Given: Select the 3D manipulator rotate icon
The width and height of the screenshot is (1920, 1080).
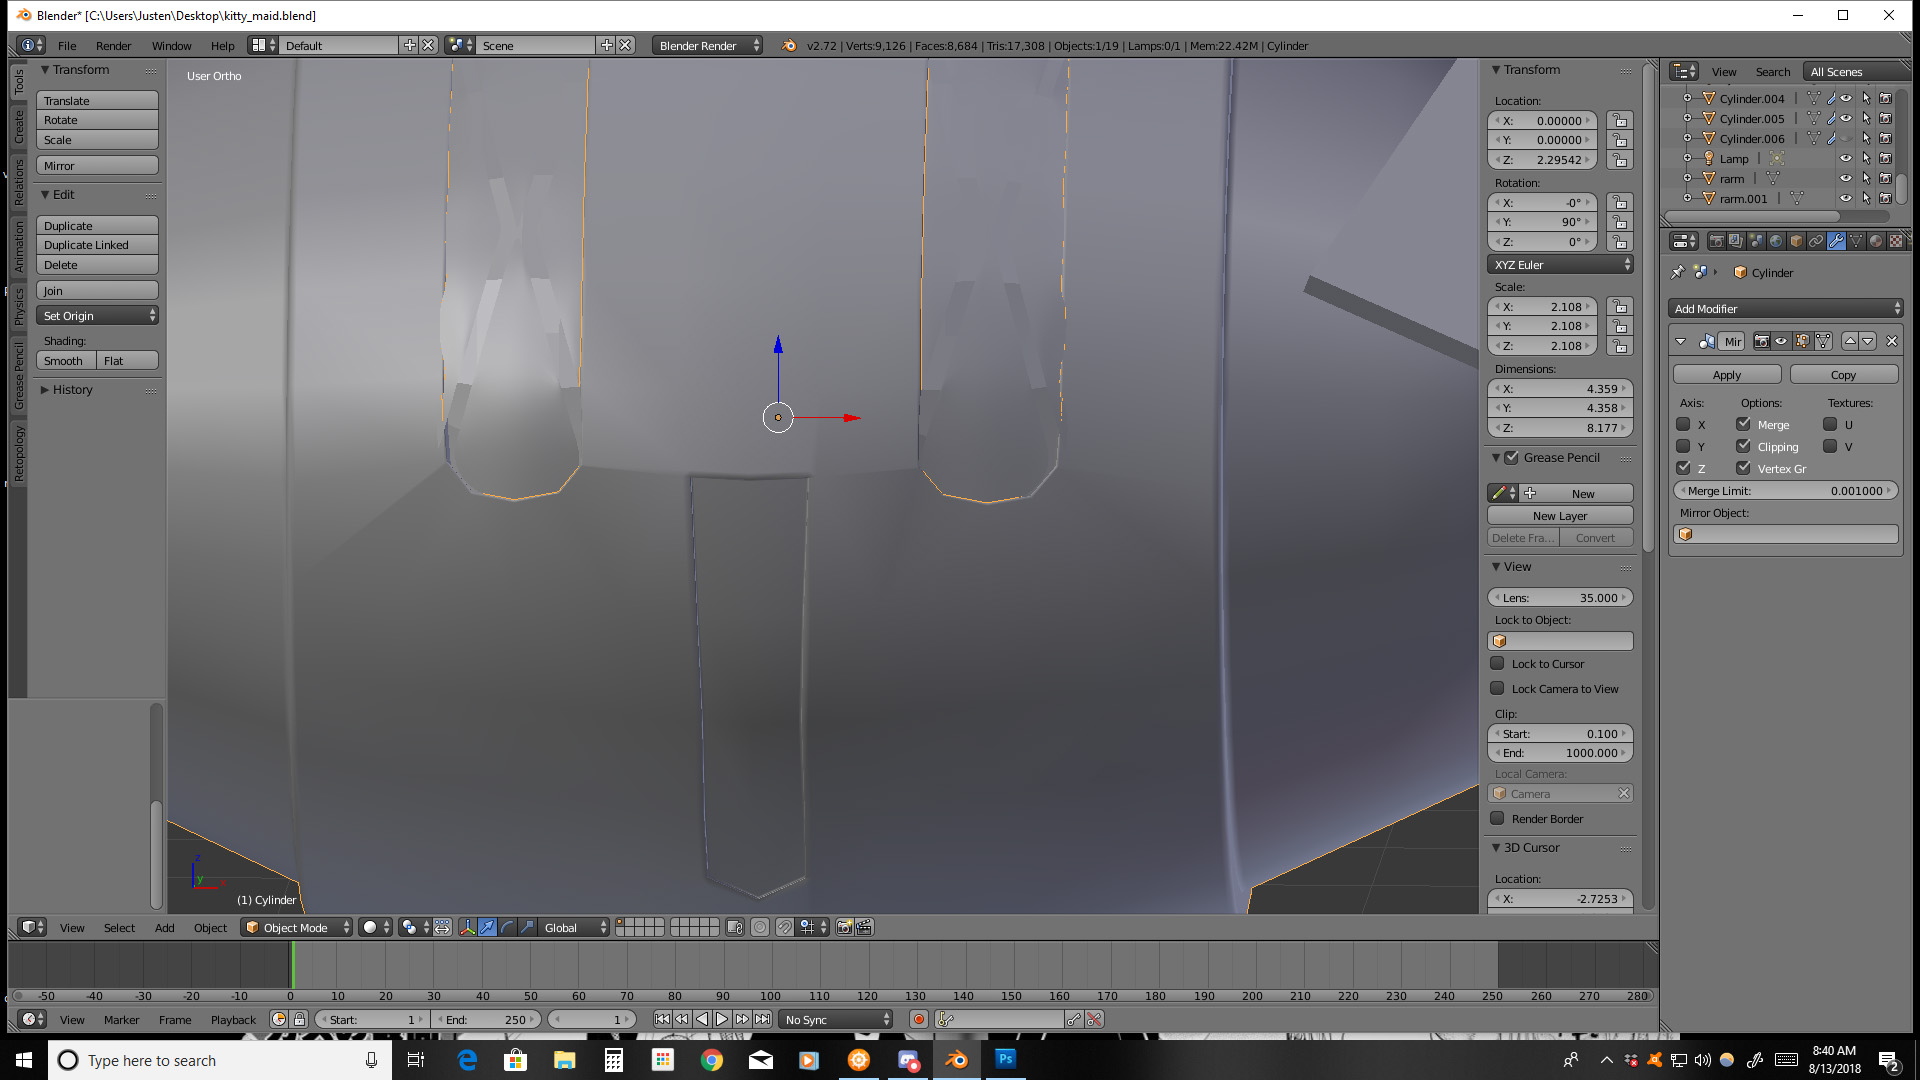Looking at the screenshot, I should 507,927.
